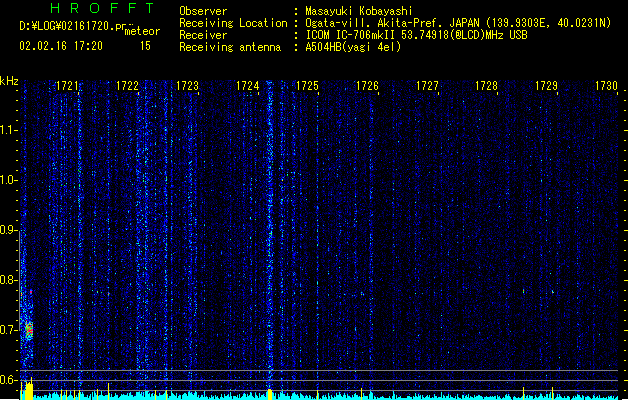The width and height of the screenshot is (629, 400).
Task: Select the Observer name Masayuki Kobayashi
Action: [x=359, y=11]
